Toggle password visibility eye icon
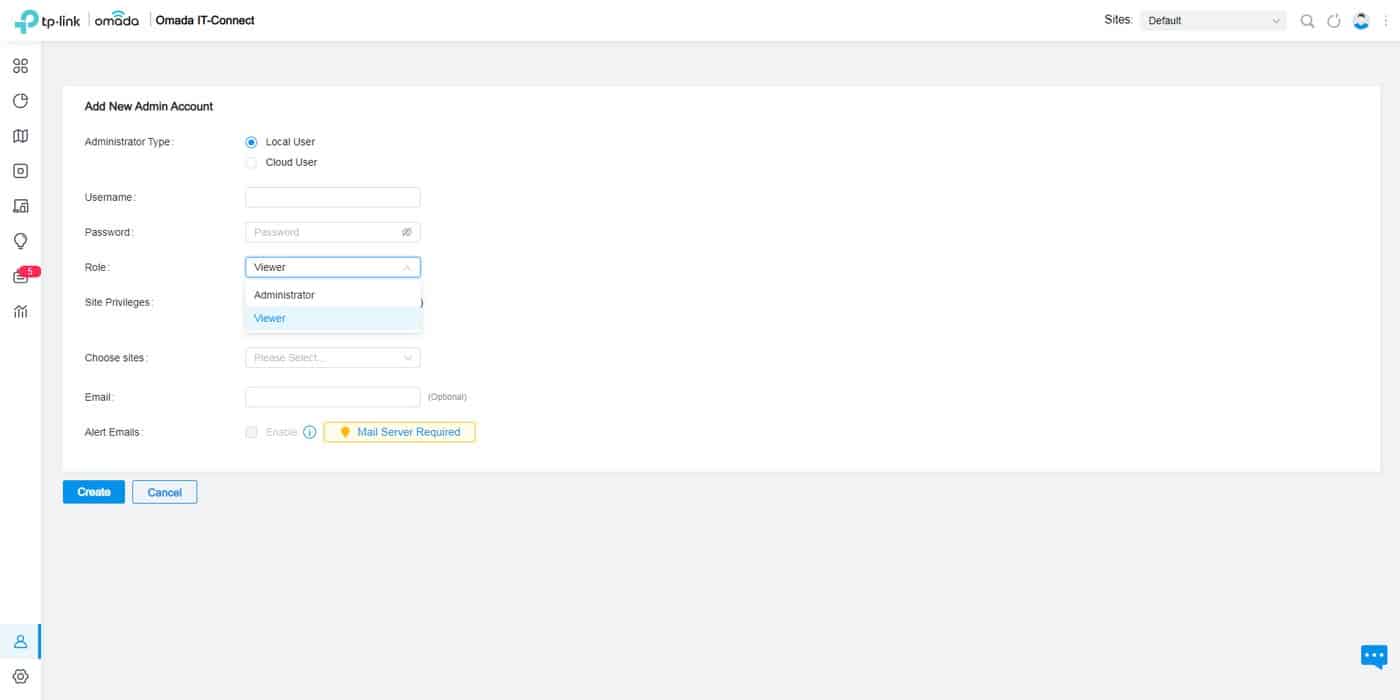This screenshot has height=700, width=1400. pyautogui.click(x=407, y=232)
